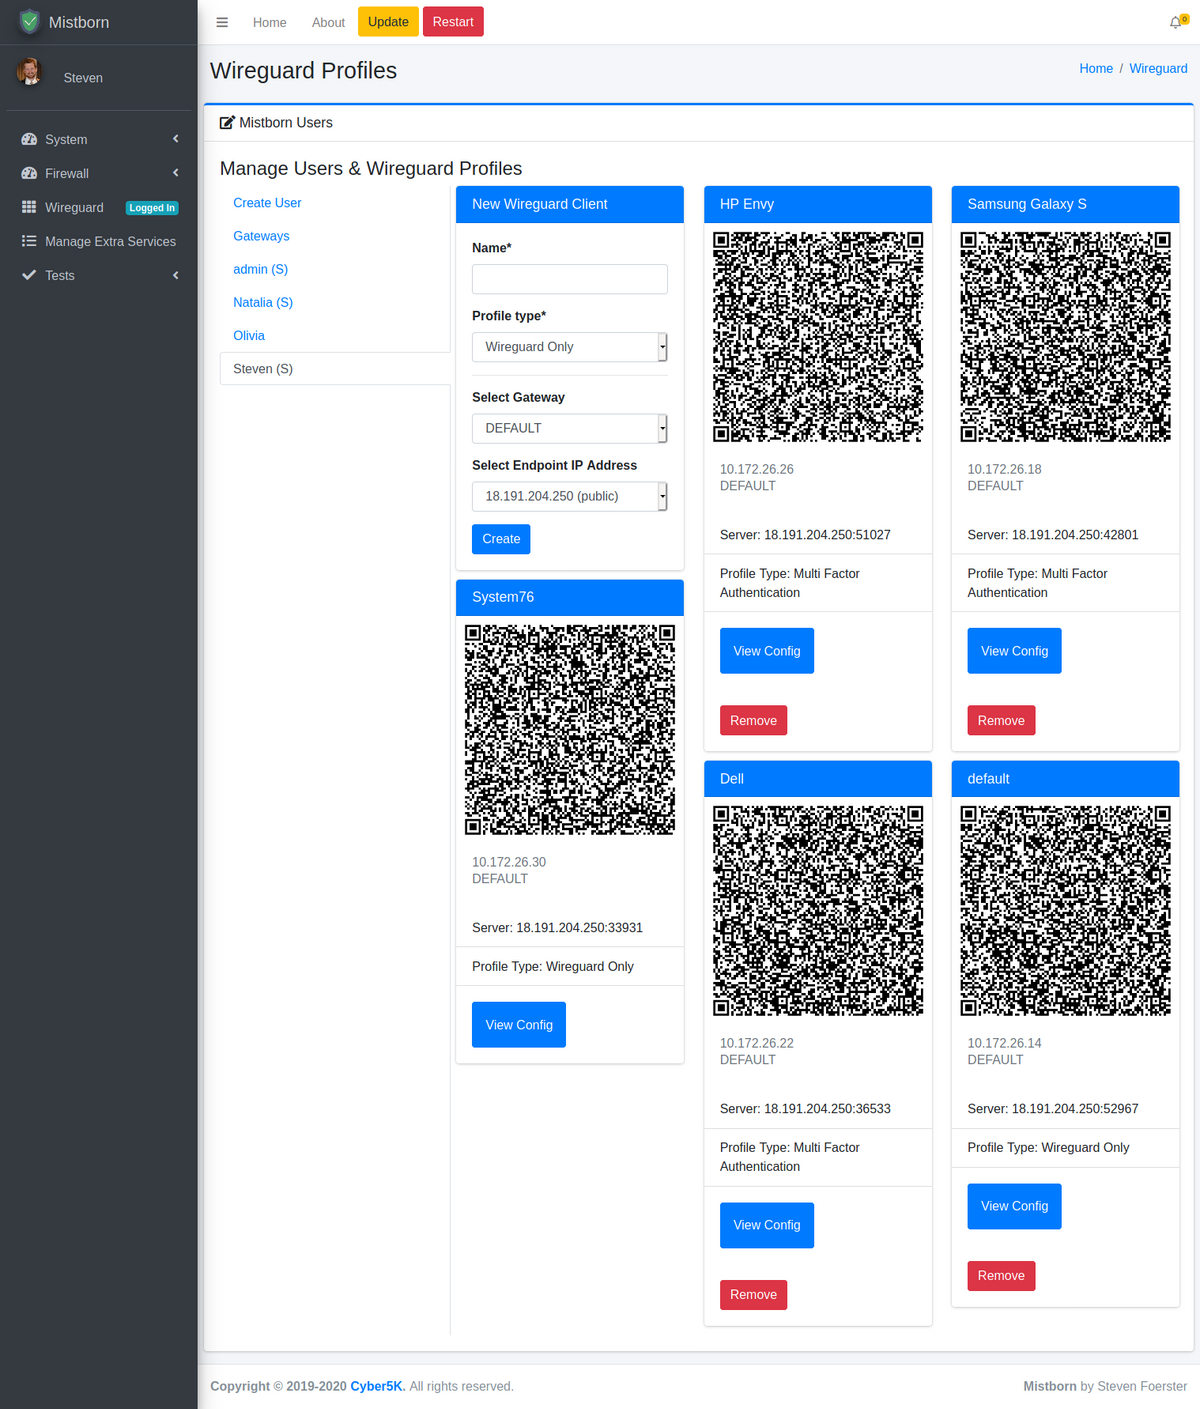Click server address 18.191.204.250:52967
Screen dimensions: 1200x1409
1075,1109
